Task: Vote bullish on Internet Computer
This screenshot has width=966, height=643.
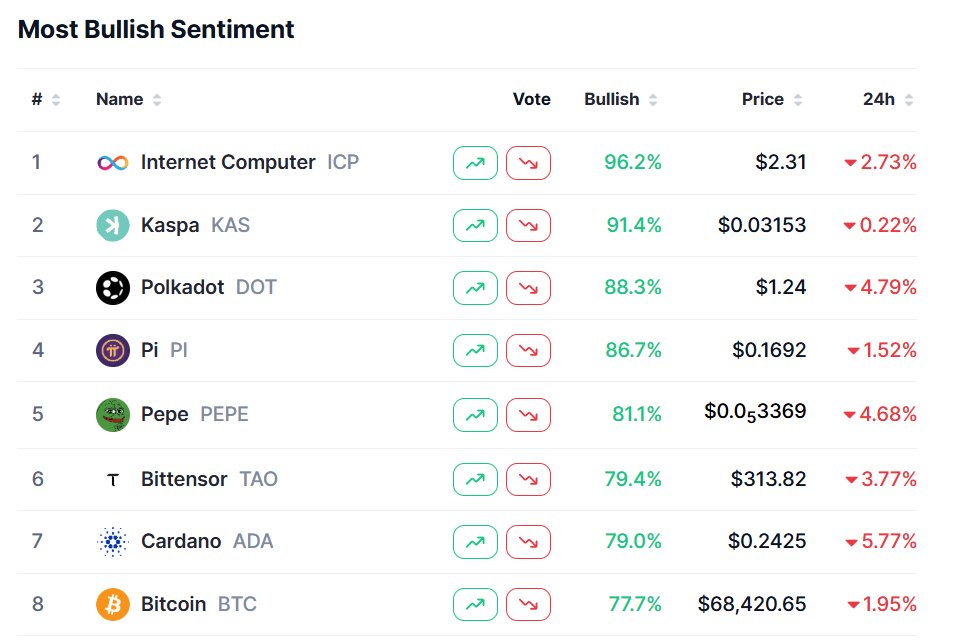Action: point(475,163)
